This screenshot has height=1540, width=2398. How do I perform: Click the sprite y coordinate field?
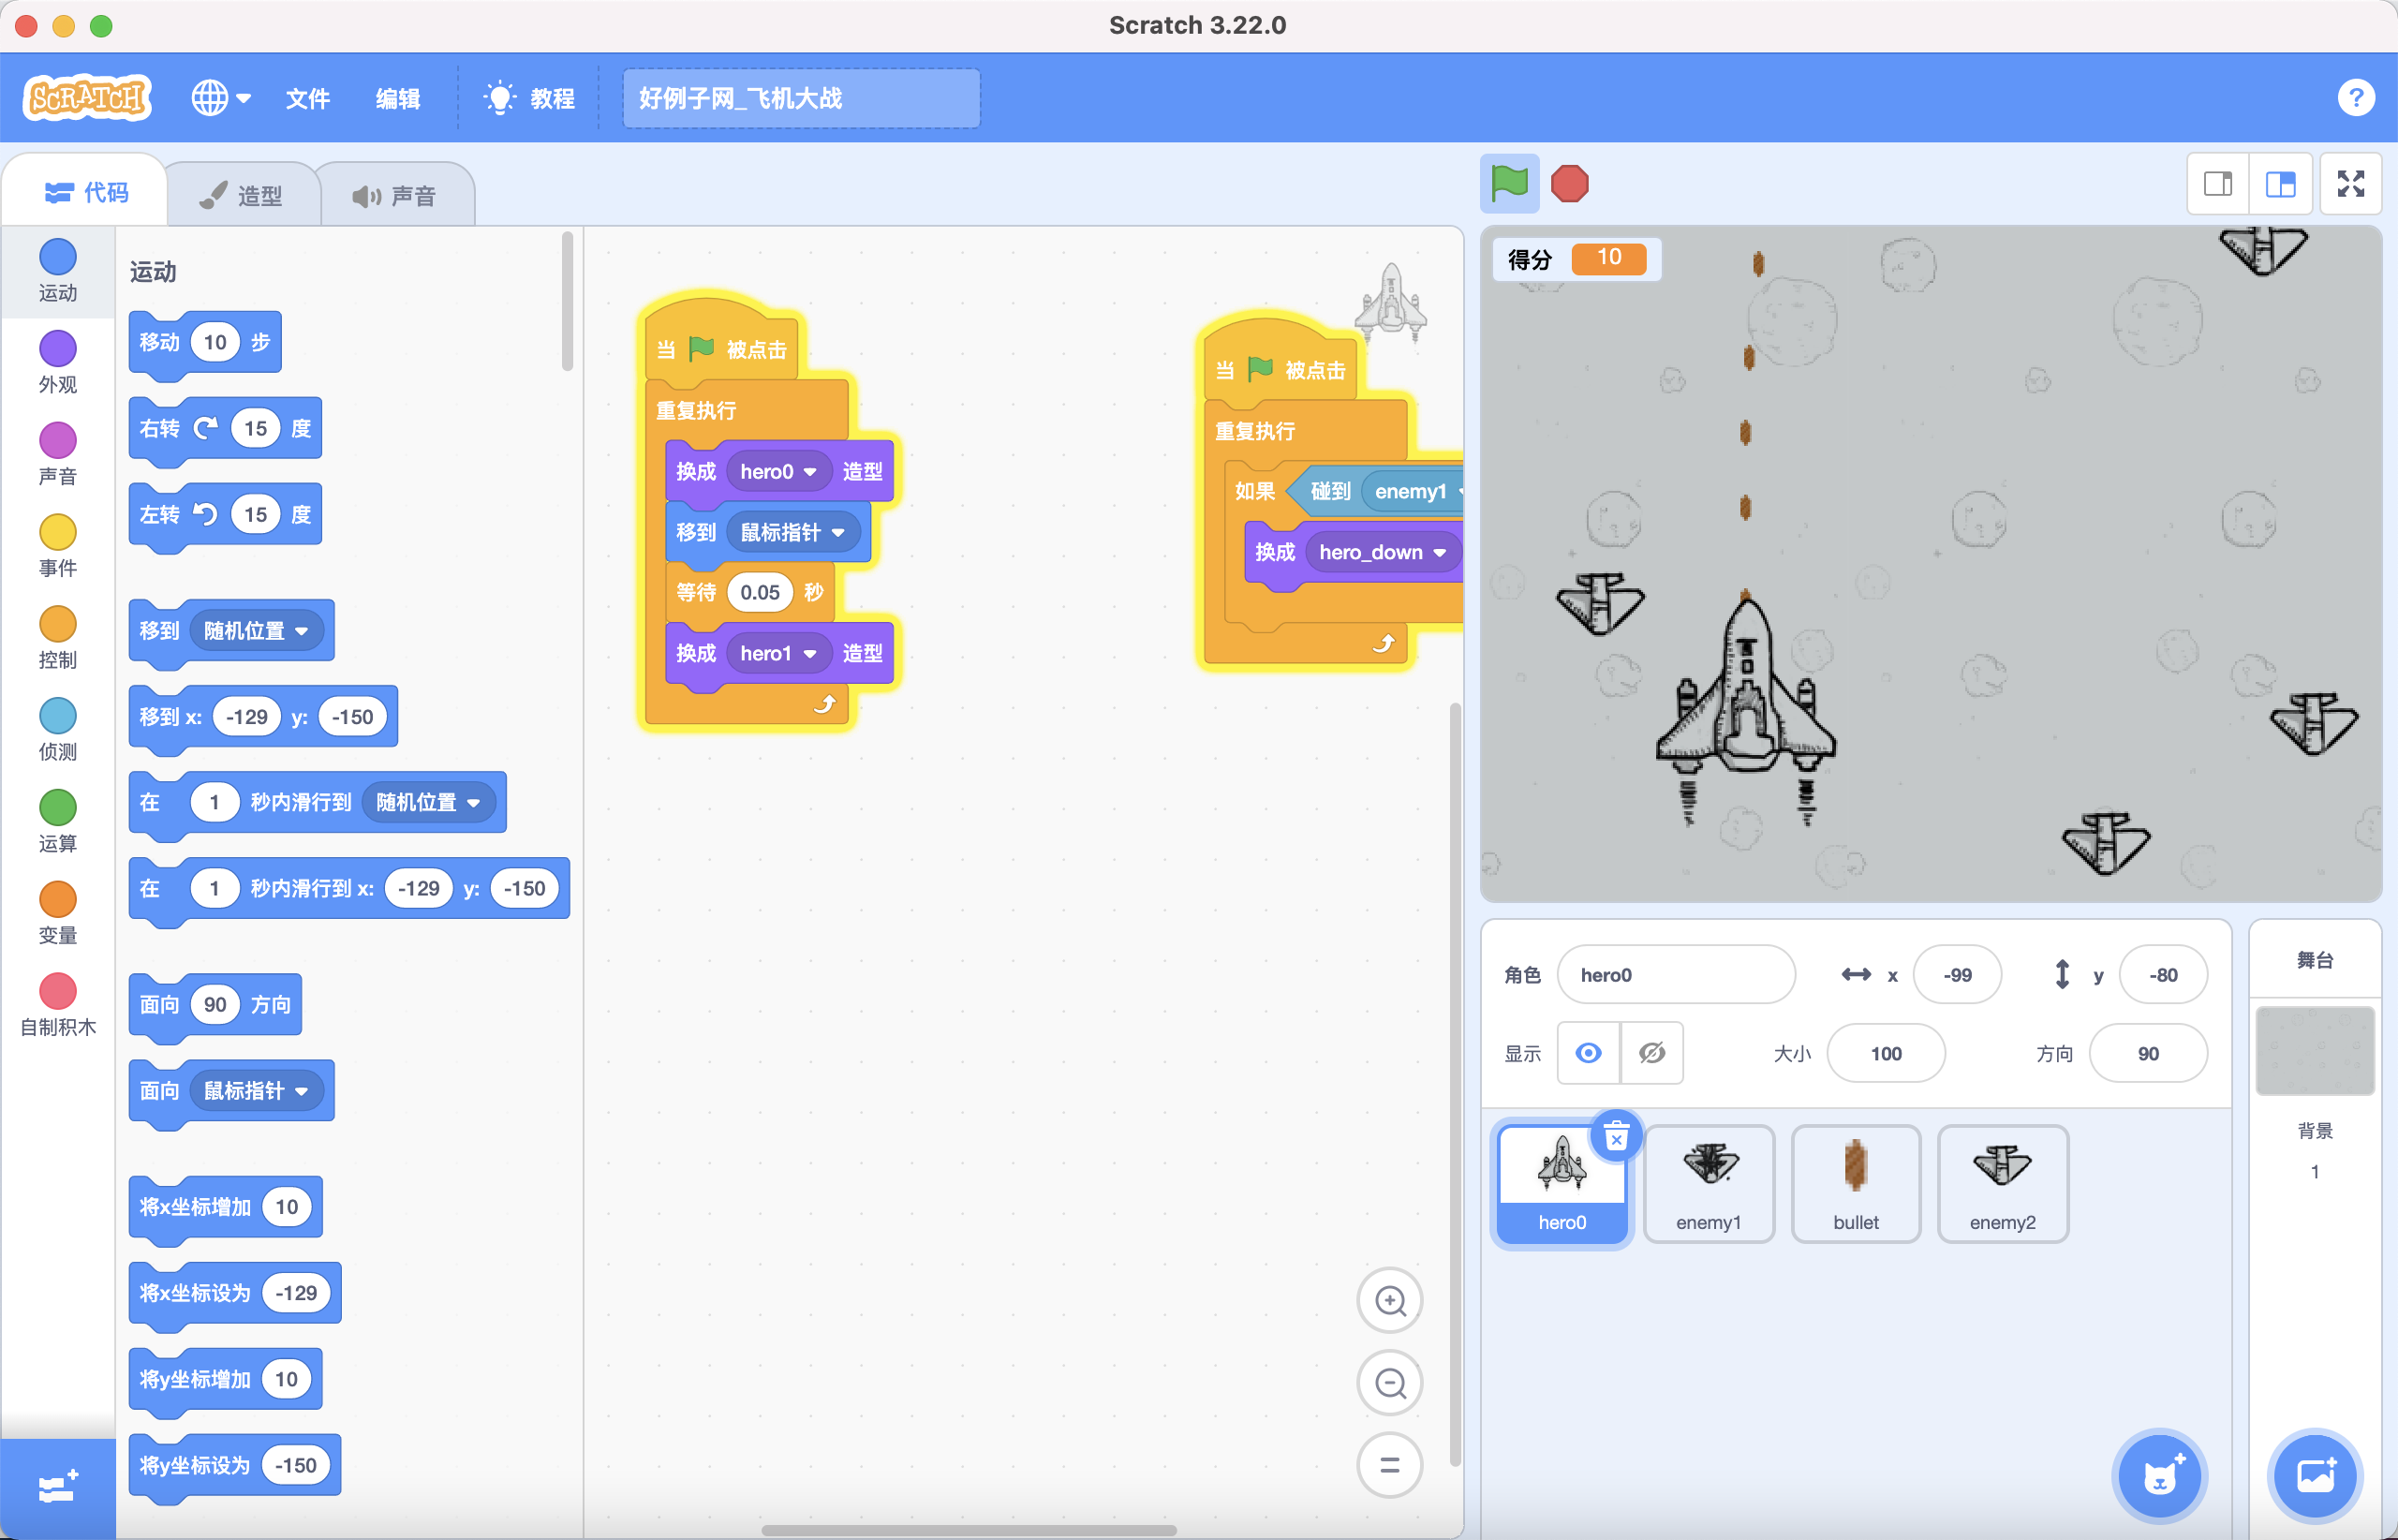(x=2163, y=974)
